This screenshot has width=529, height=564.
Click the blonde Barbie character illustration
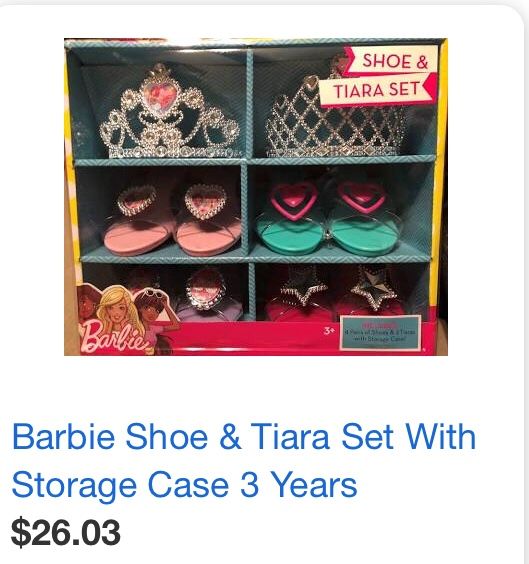[120, 309]
